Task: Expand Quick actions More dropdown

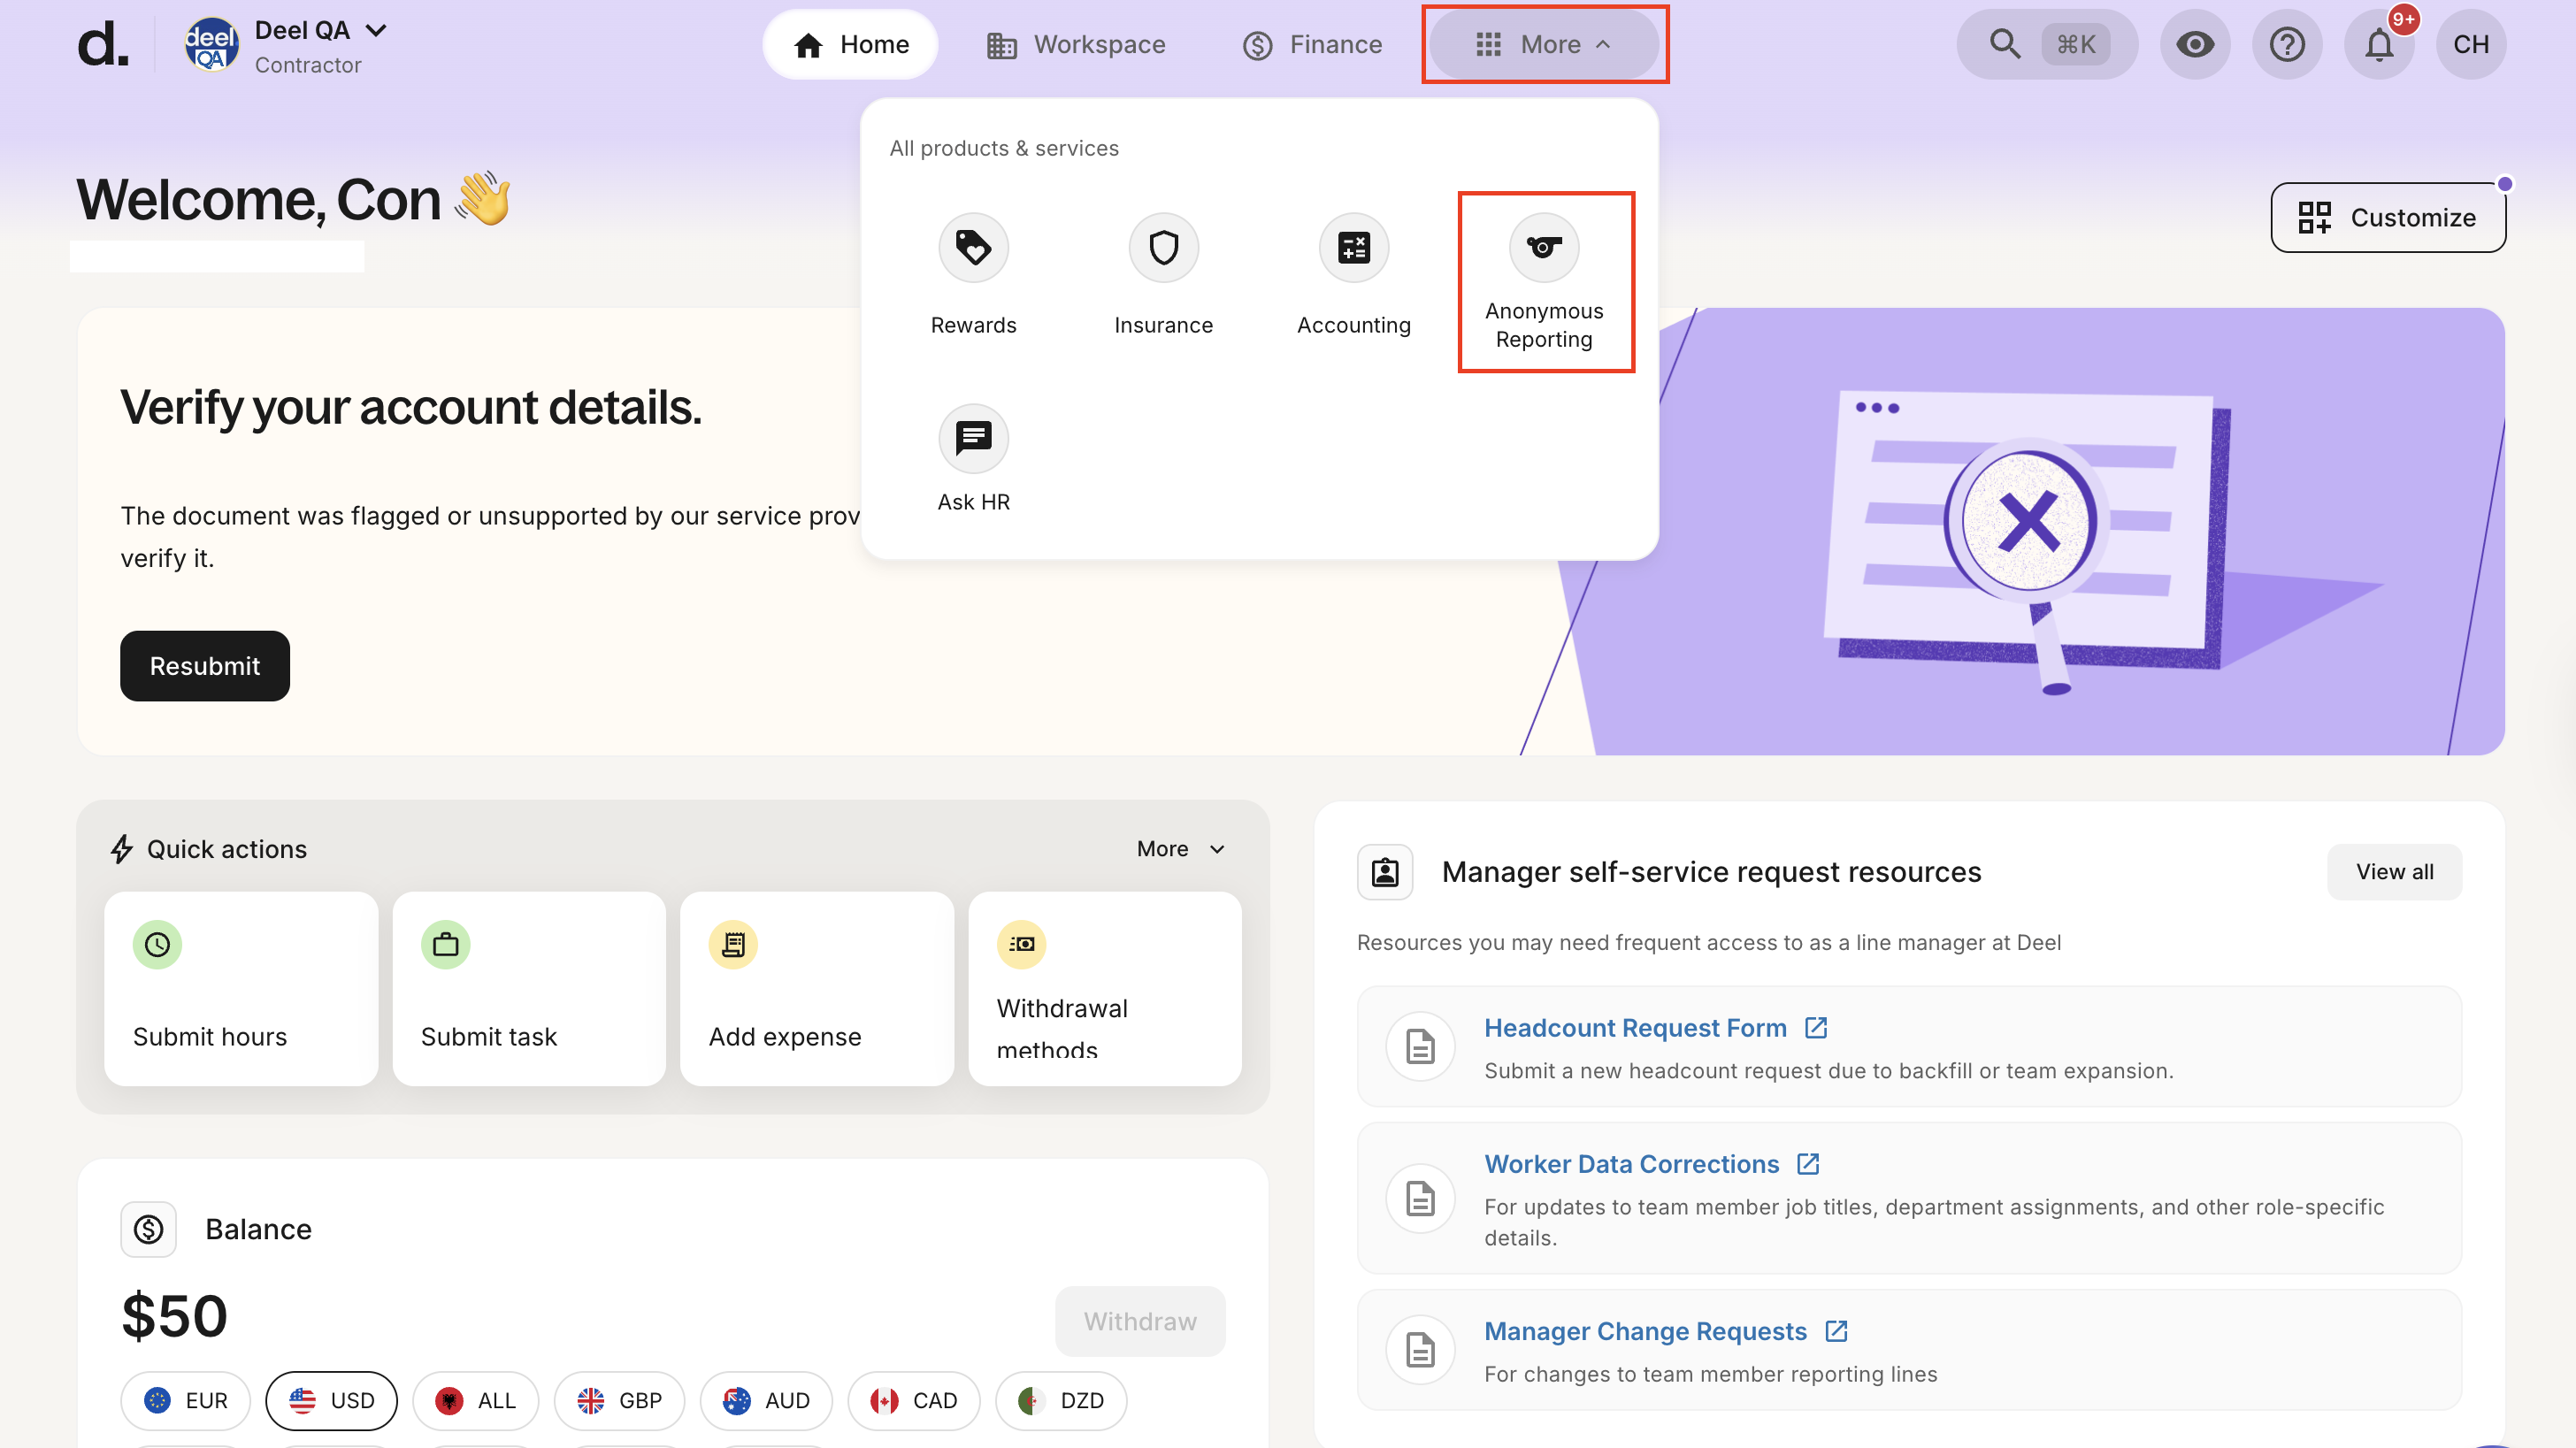Action: click(x=1180, y=848)
